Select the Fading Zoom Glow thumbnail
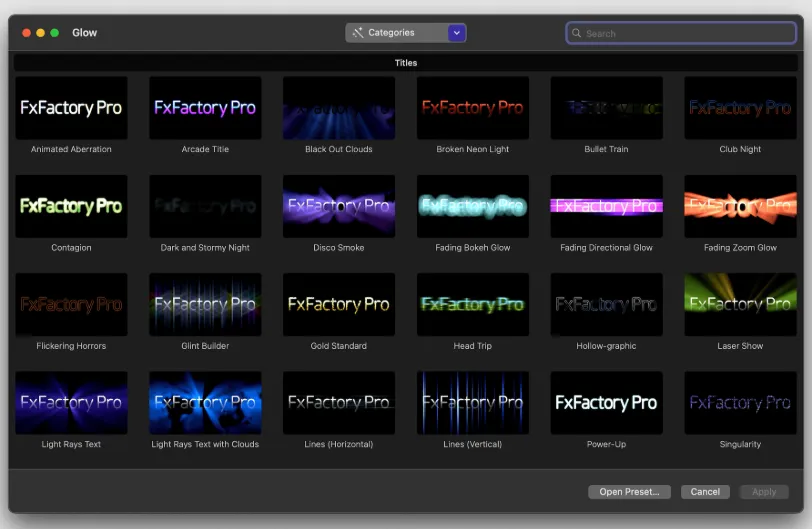 tap(741, 206)
